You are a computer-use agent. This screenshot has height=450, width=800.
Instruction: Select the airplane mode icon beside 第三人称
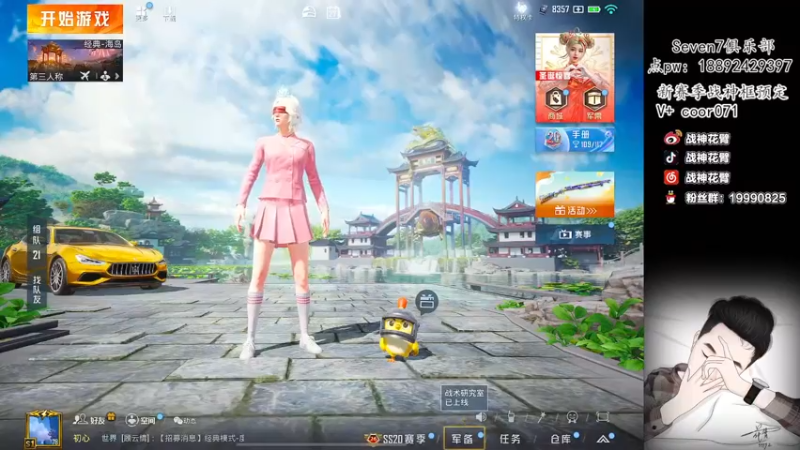(x=85, y=76)
